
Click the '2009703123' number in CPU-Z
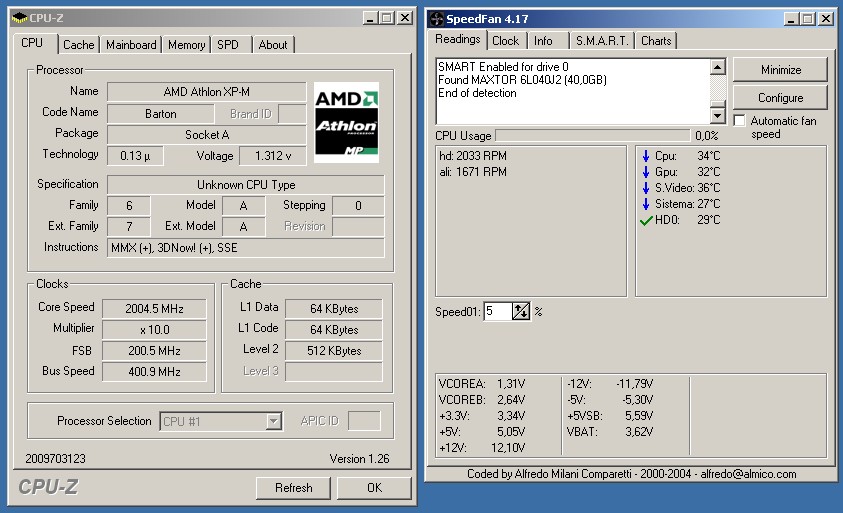pos(55,459)
